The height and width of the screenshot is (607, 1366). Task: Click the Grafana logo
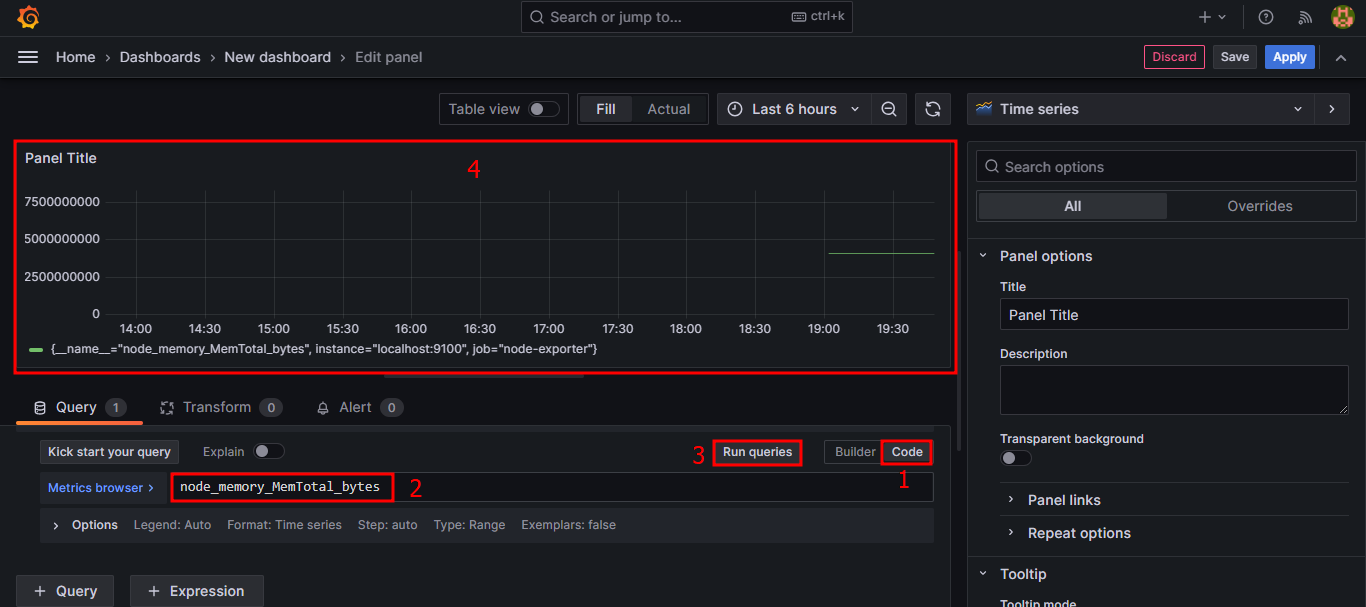[27, 17]
